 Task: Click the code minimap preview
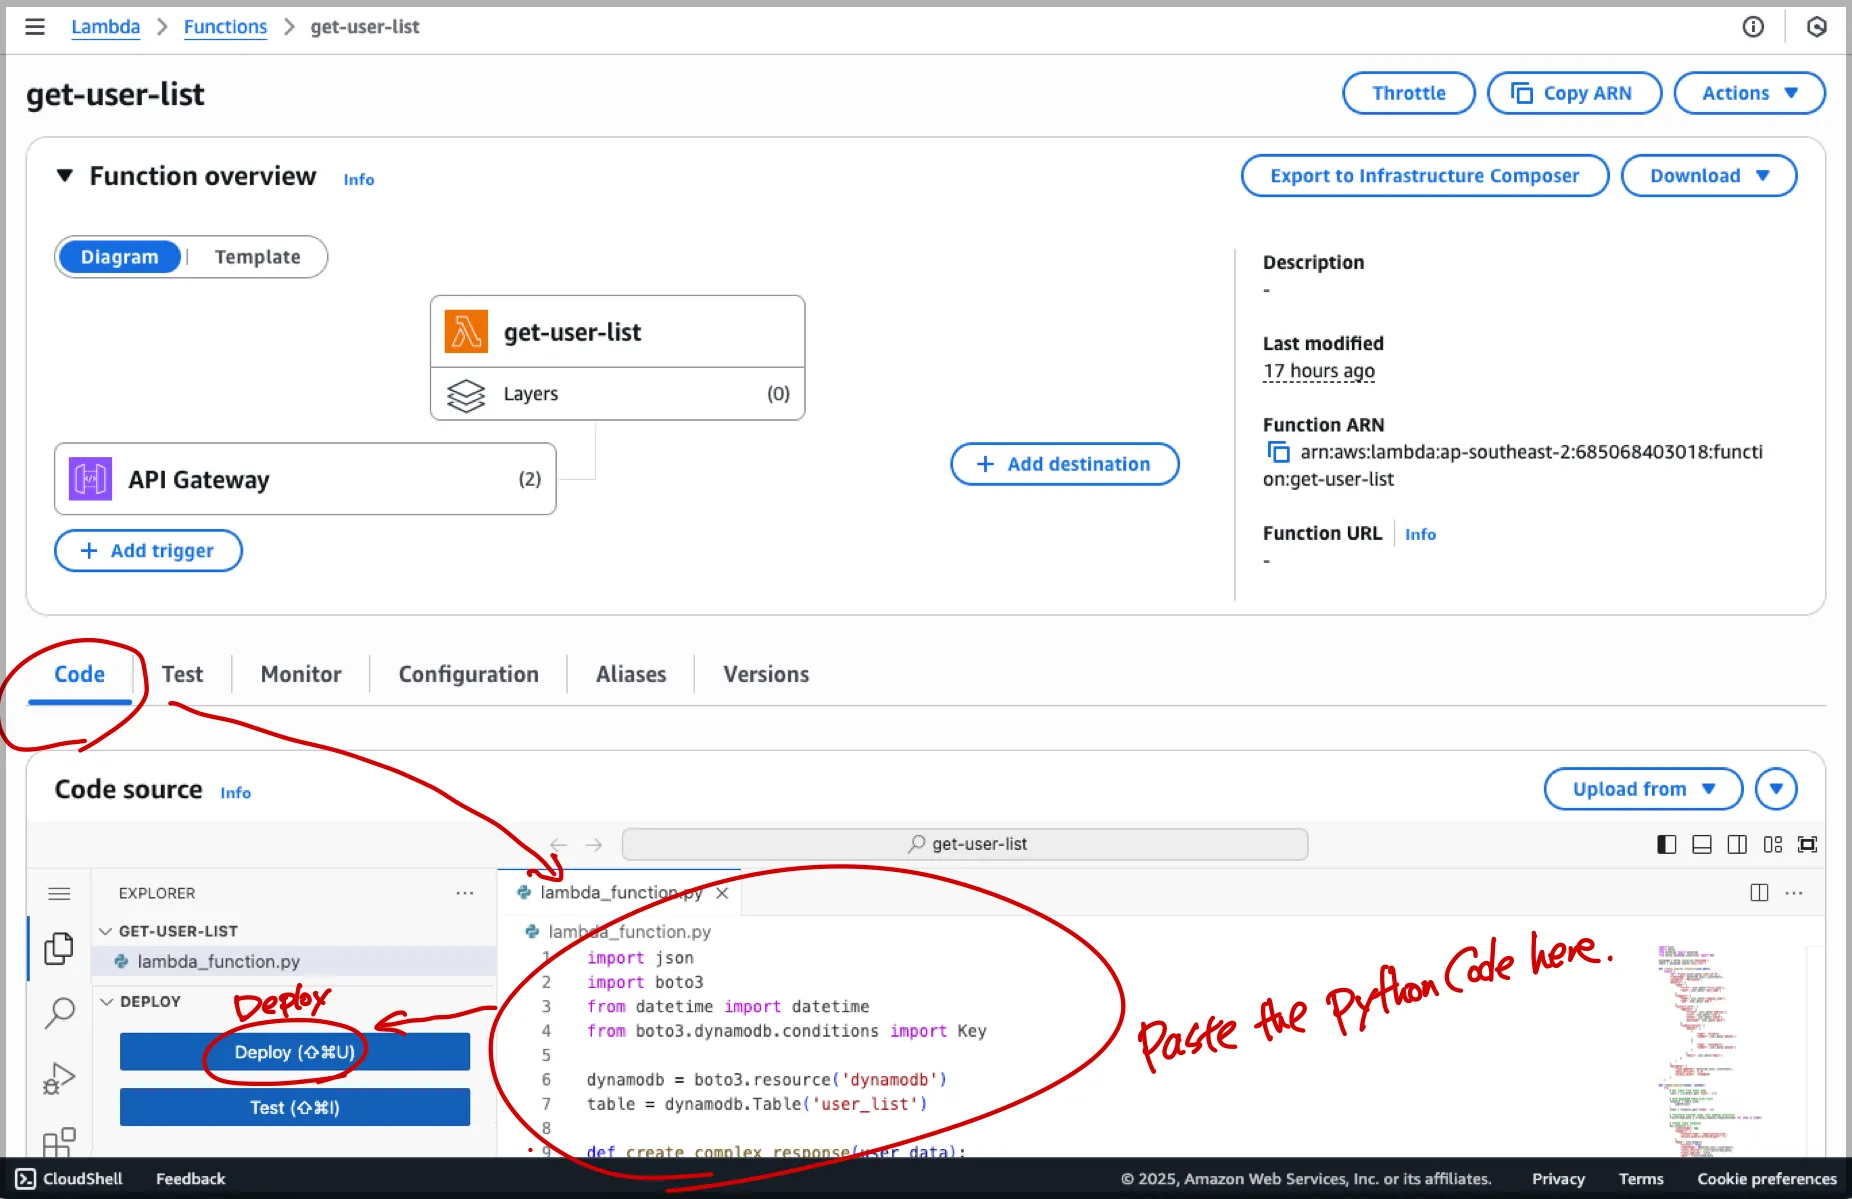[x=1710, y=1050]
